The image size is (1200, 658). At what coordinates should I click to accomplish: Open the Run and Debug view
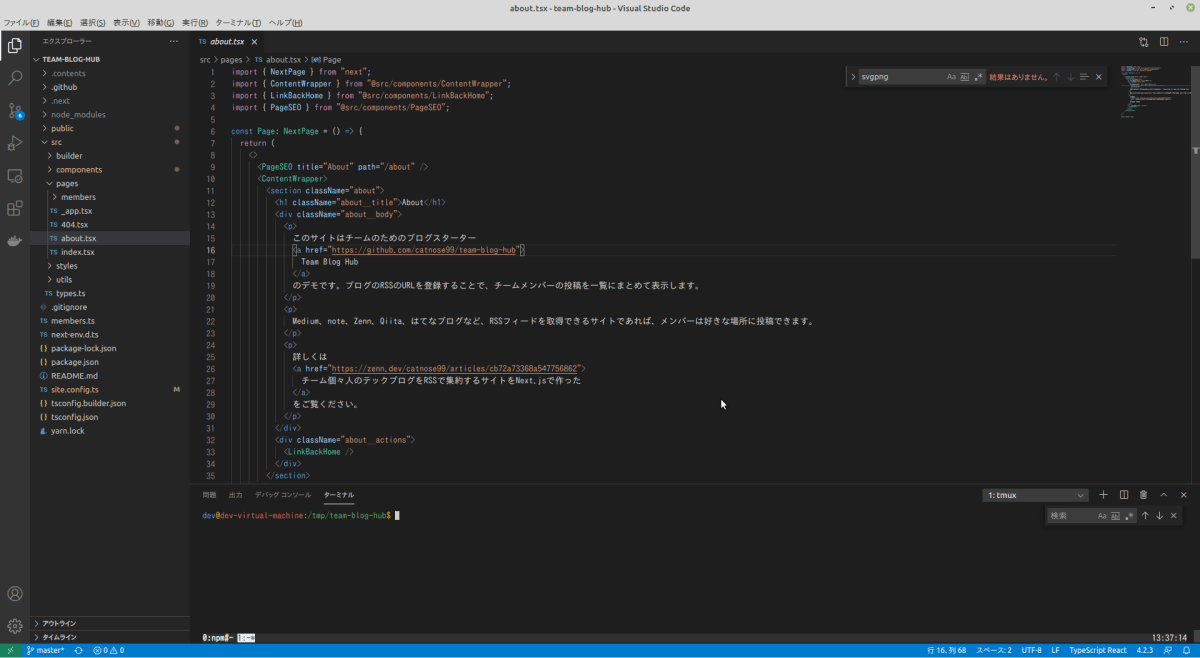[x=15, y=143]
